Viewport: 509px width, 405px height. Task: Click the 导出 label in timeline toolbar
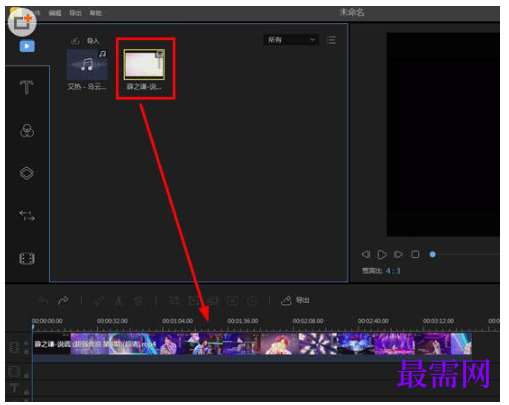click(303, 300)
